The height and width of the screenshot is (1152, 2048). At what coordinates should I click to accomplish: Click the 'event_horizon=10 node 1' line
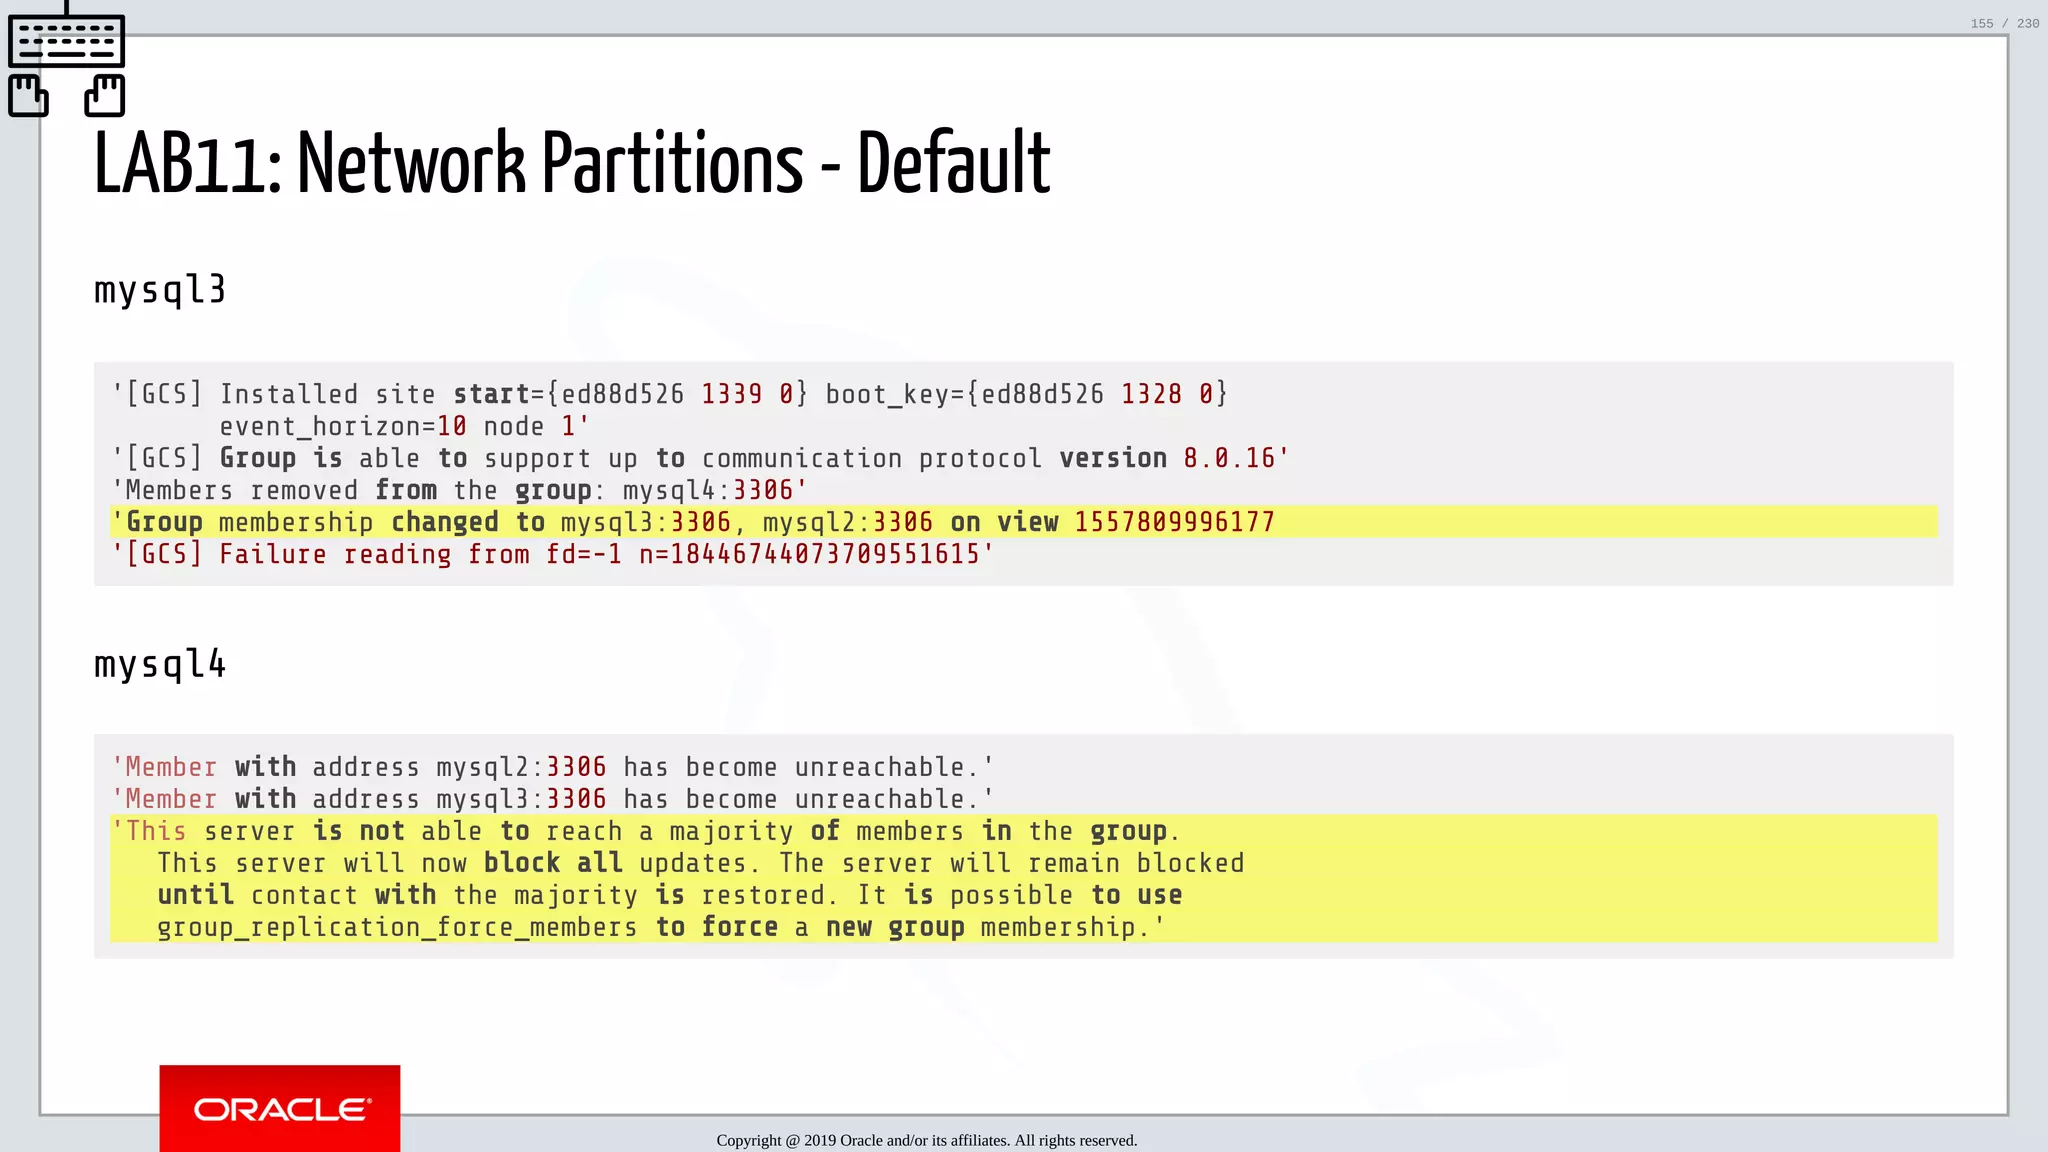click(x=404, y=426)
